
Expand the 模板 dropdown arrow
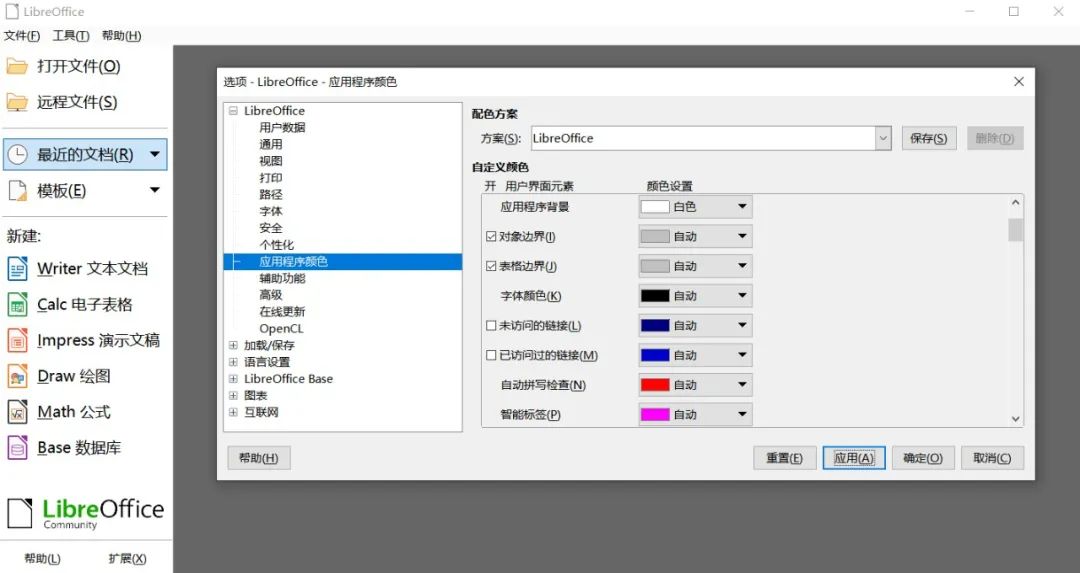(155, 190)
